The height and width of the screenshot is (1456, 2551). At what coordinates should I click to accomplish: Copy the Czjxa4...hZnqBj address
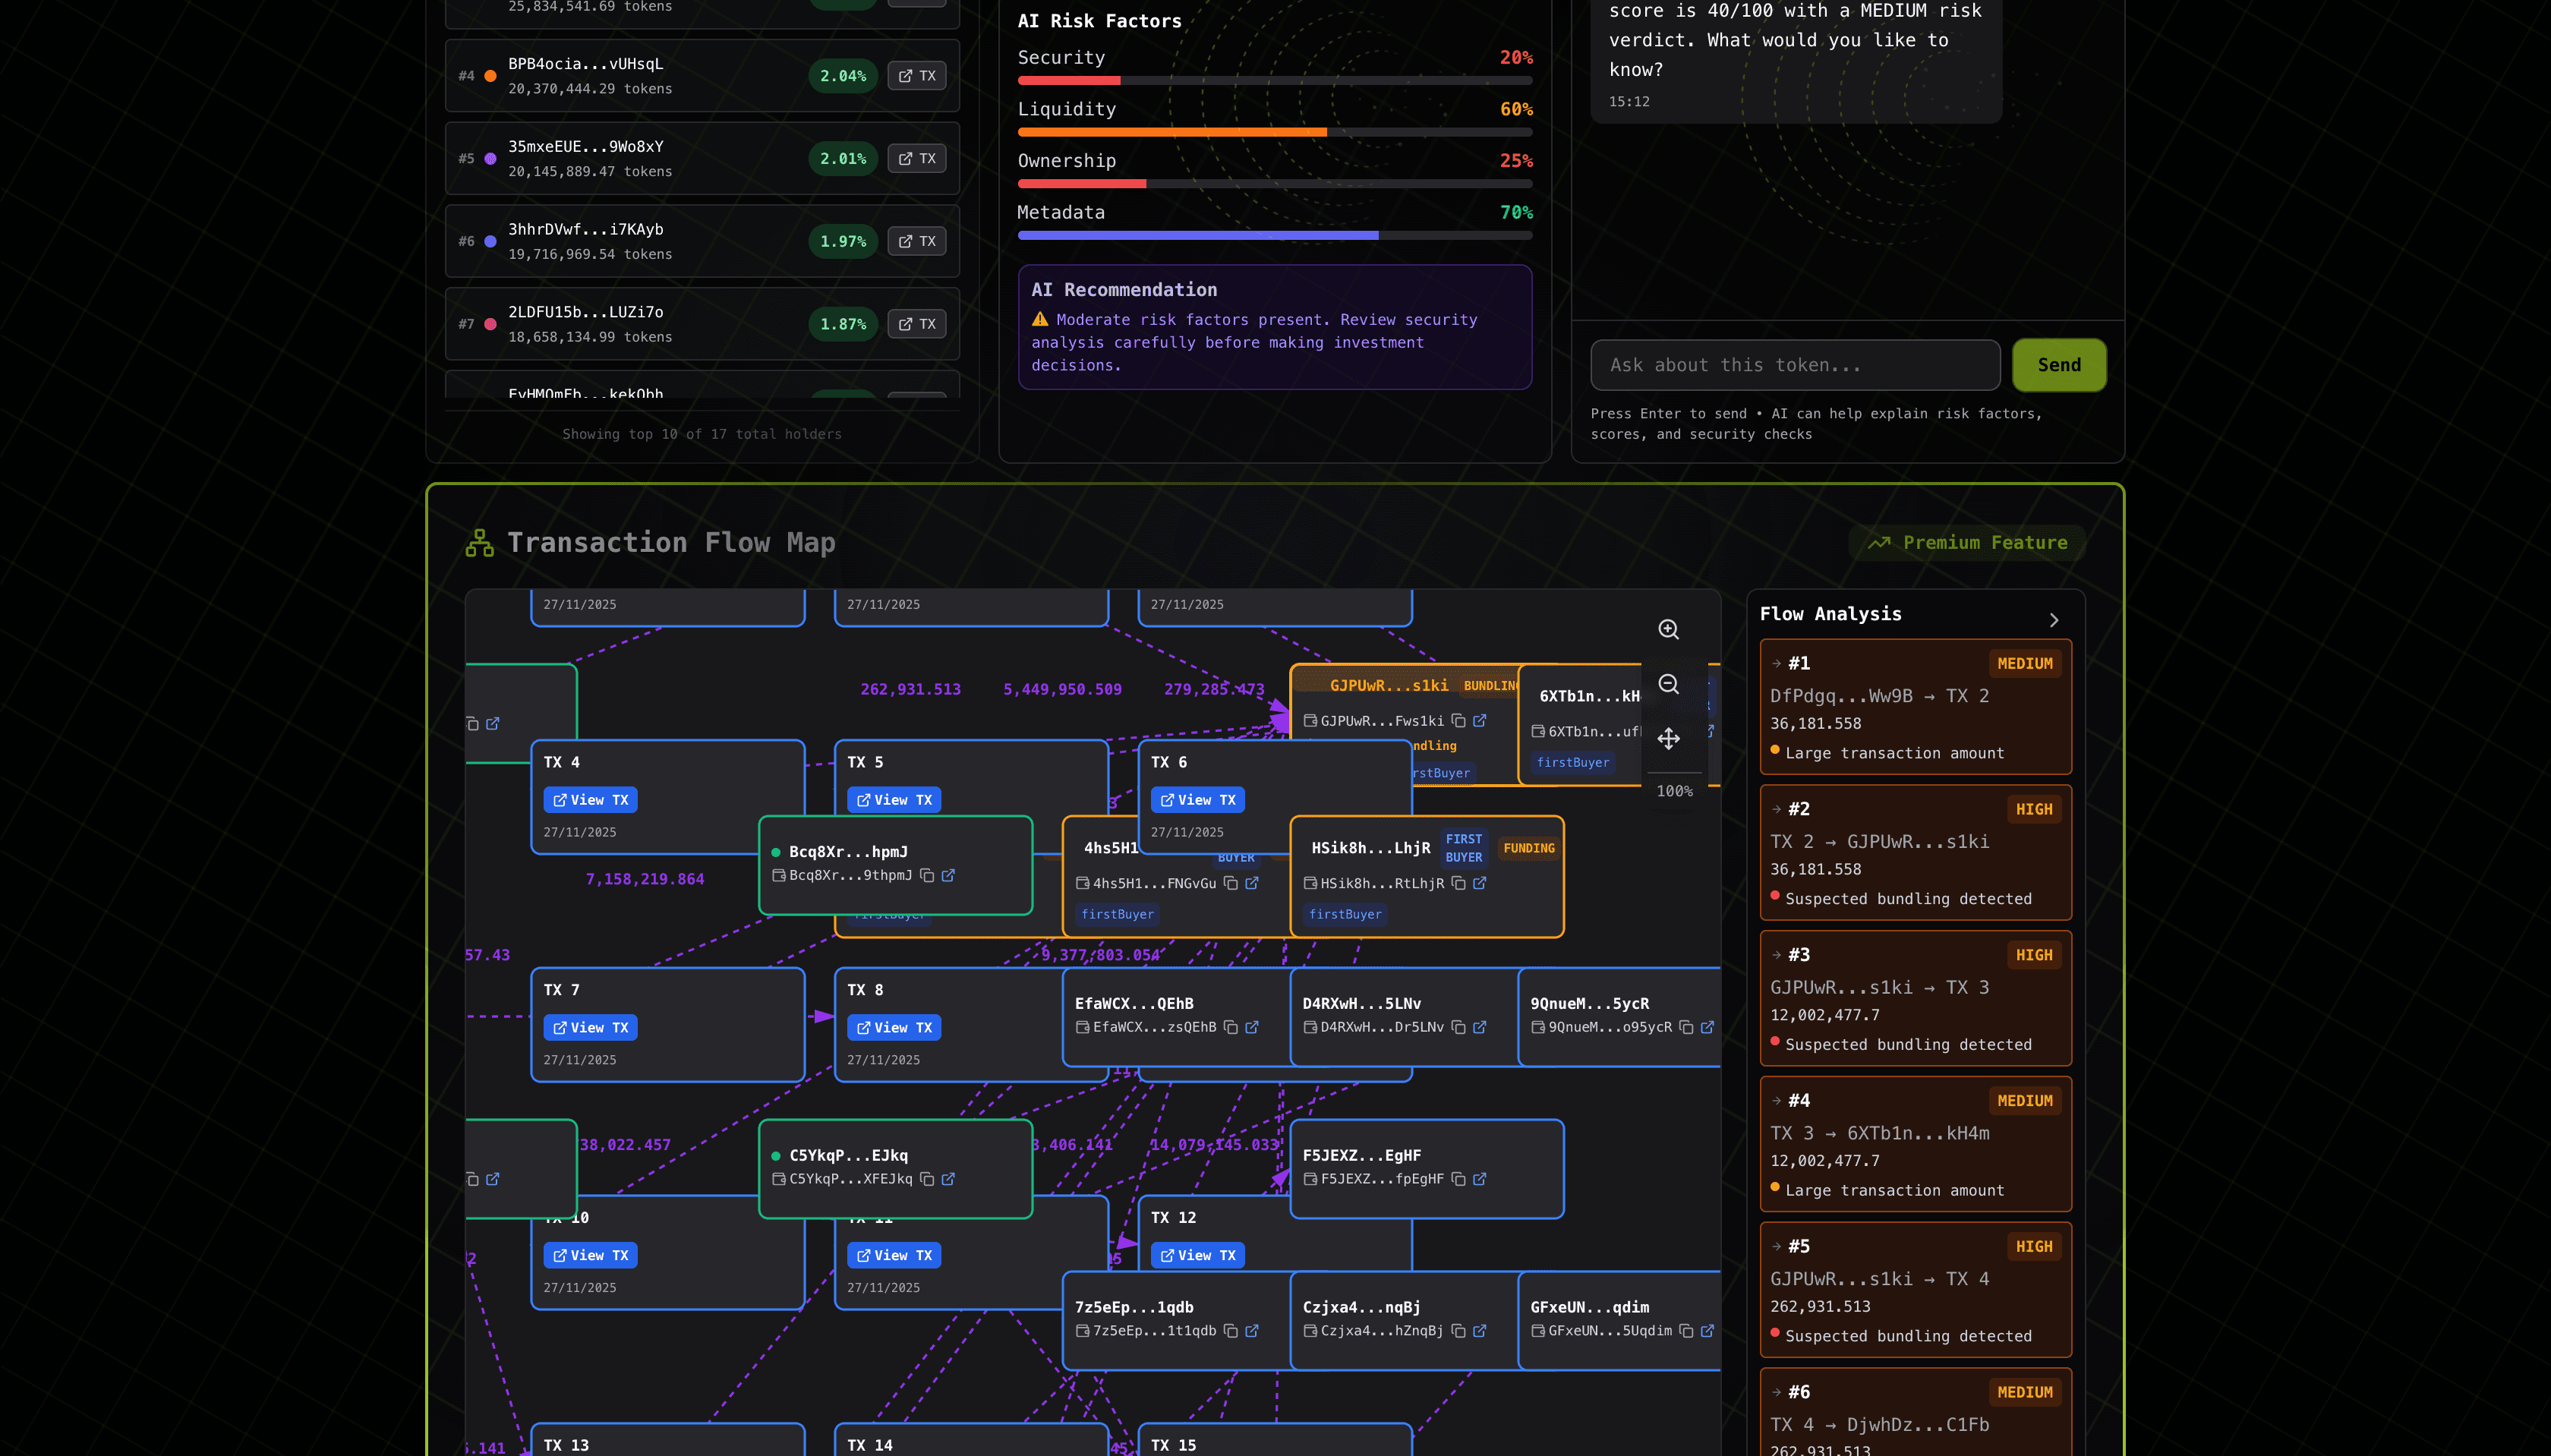coord(1458,1331)
